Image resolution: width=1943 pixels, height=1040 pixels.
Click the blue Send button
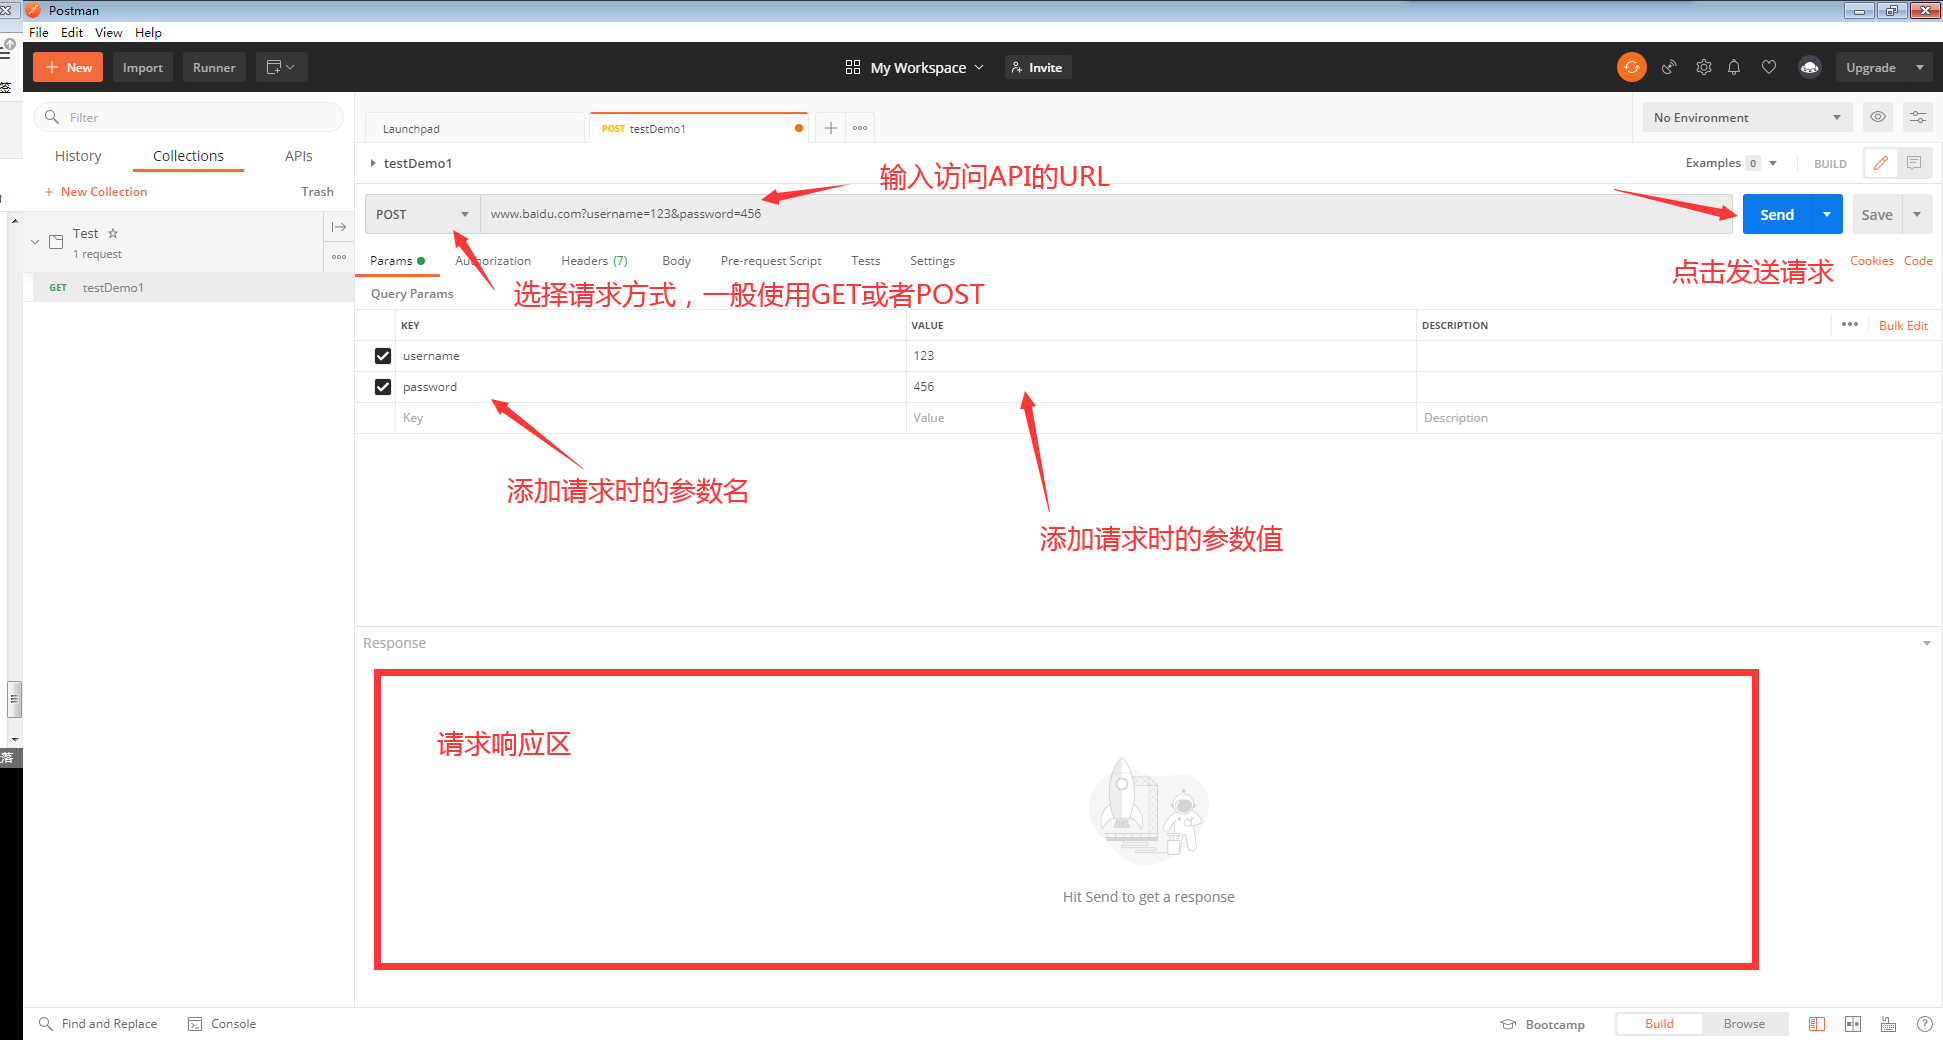click(1777, 214)
